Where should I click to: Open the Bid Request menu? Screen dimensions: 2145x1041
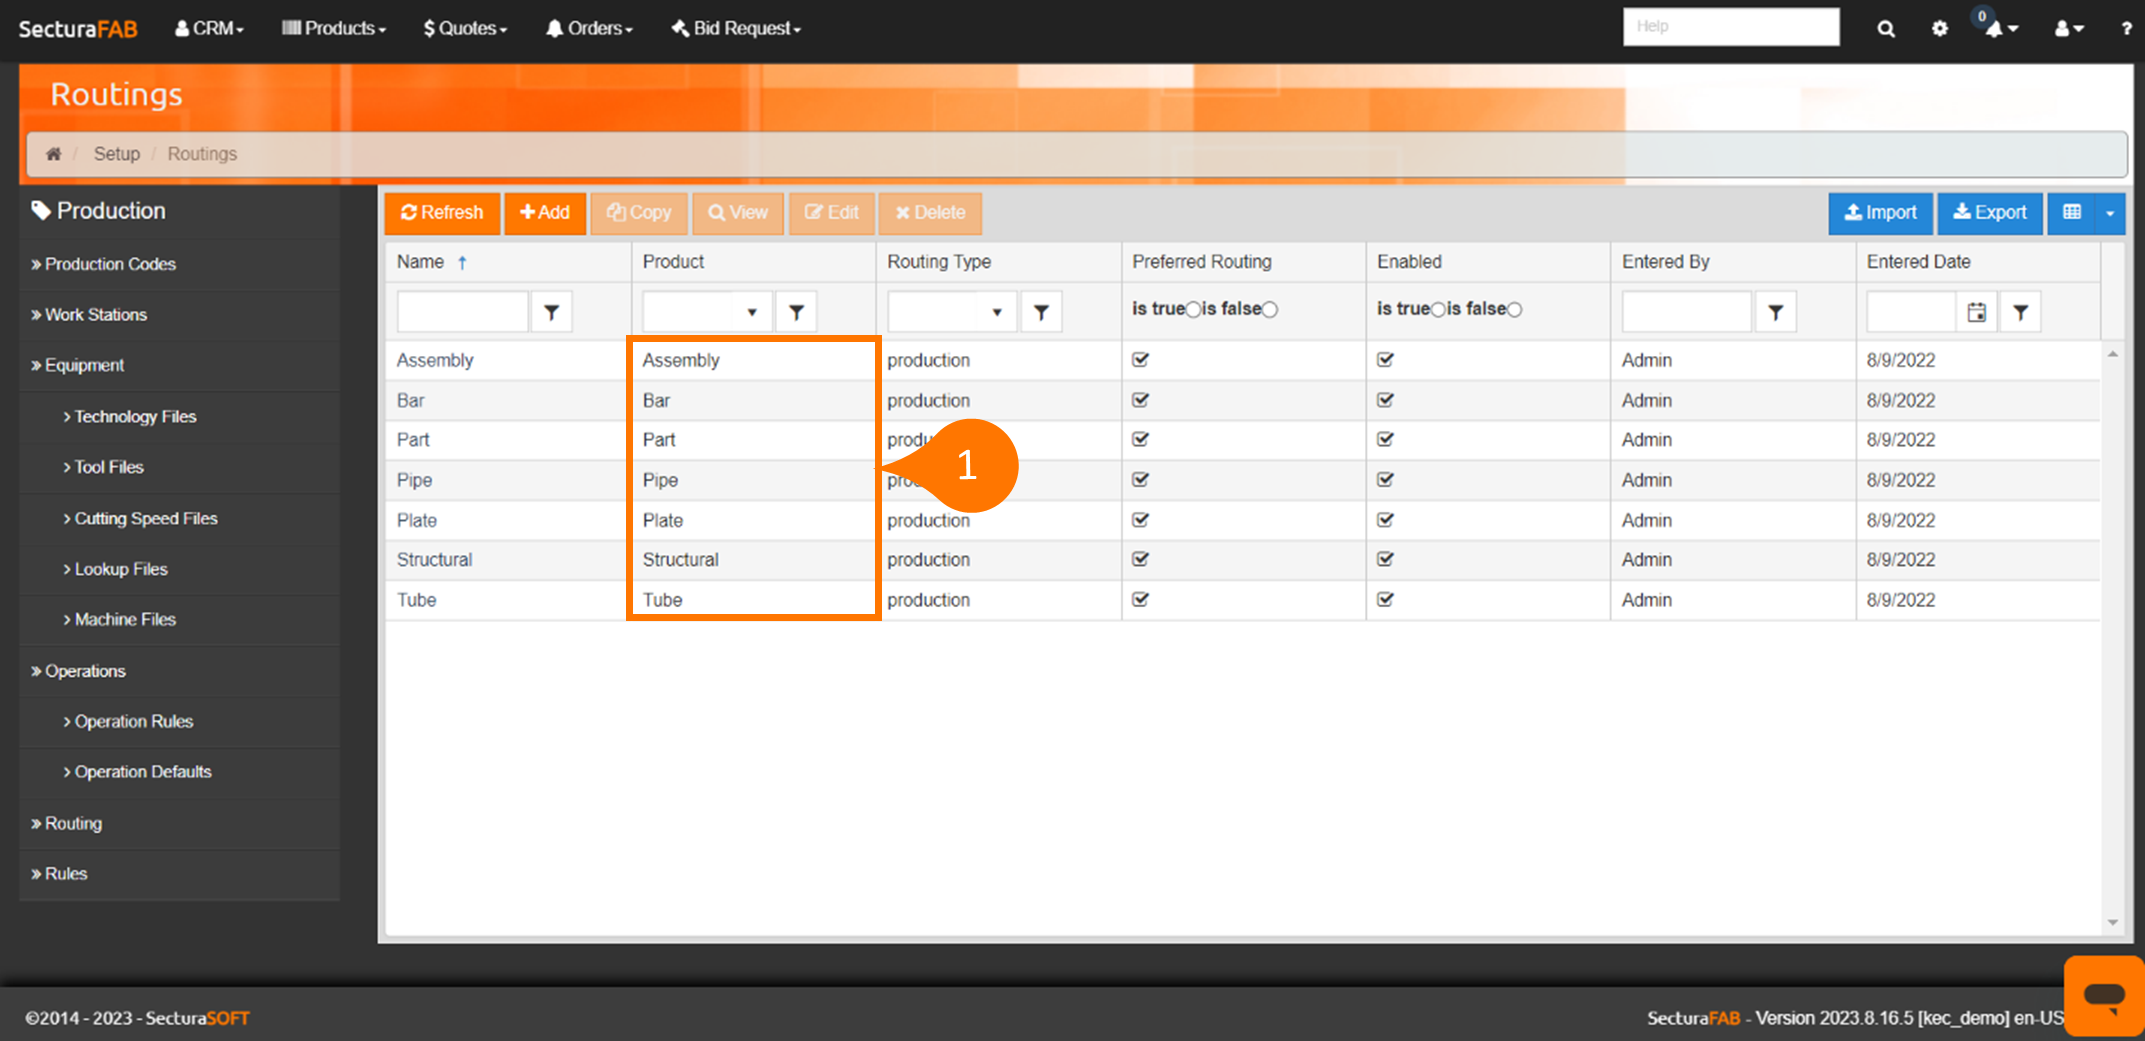click(737, 29)
